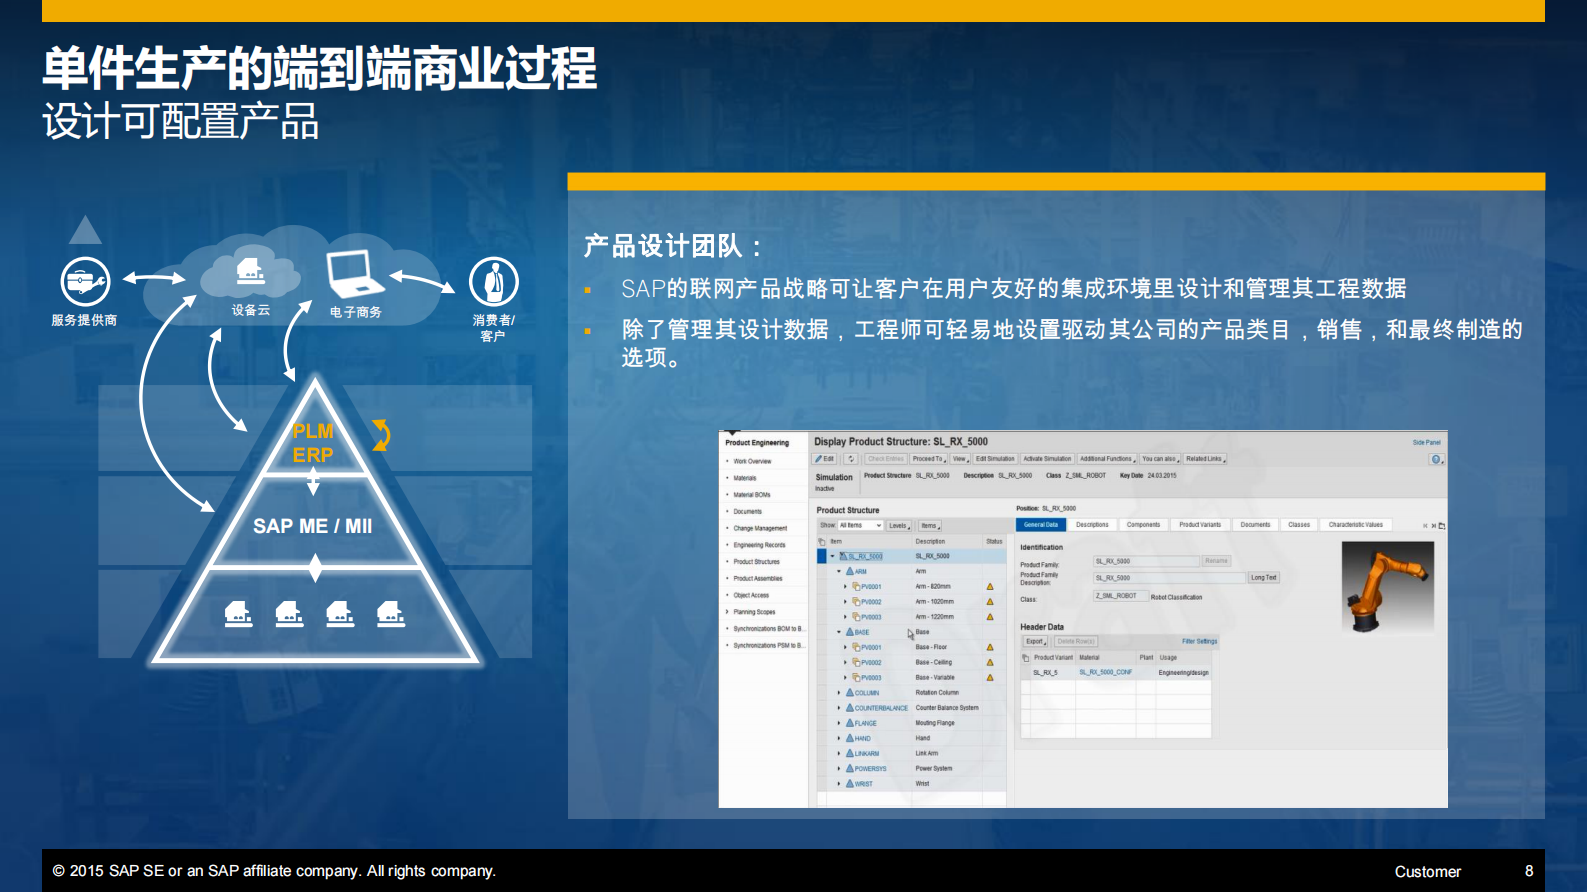Open the Side Panel link
The image size is (1587, 892).
tap(1426, 442)
